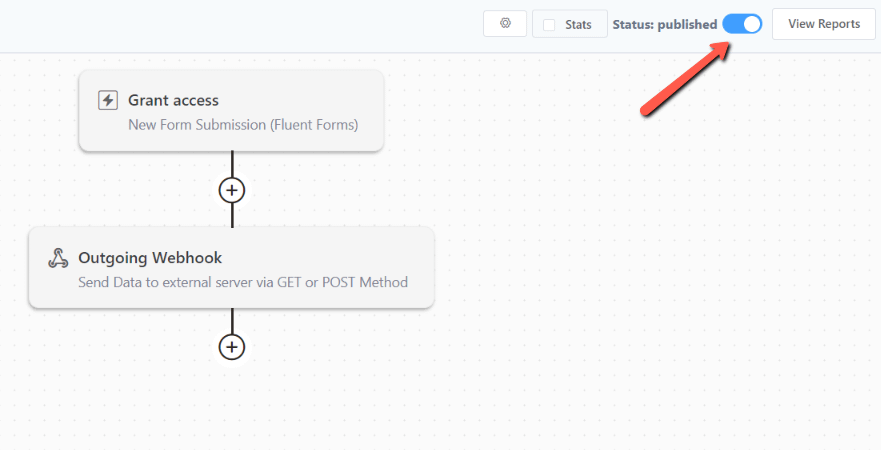
Task: Click the New Form Submission (Fluent Forms) text
Action: [243, 125]
